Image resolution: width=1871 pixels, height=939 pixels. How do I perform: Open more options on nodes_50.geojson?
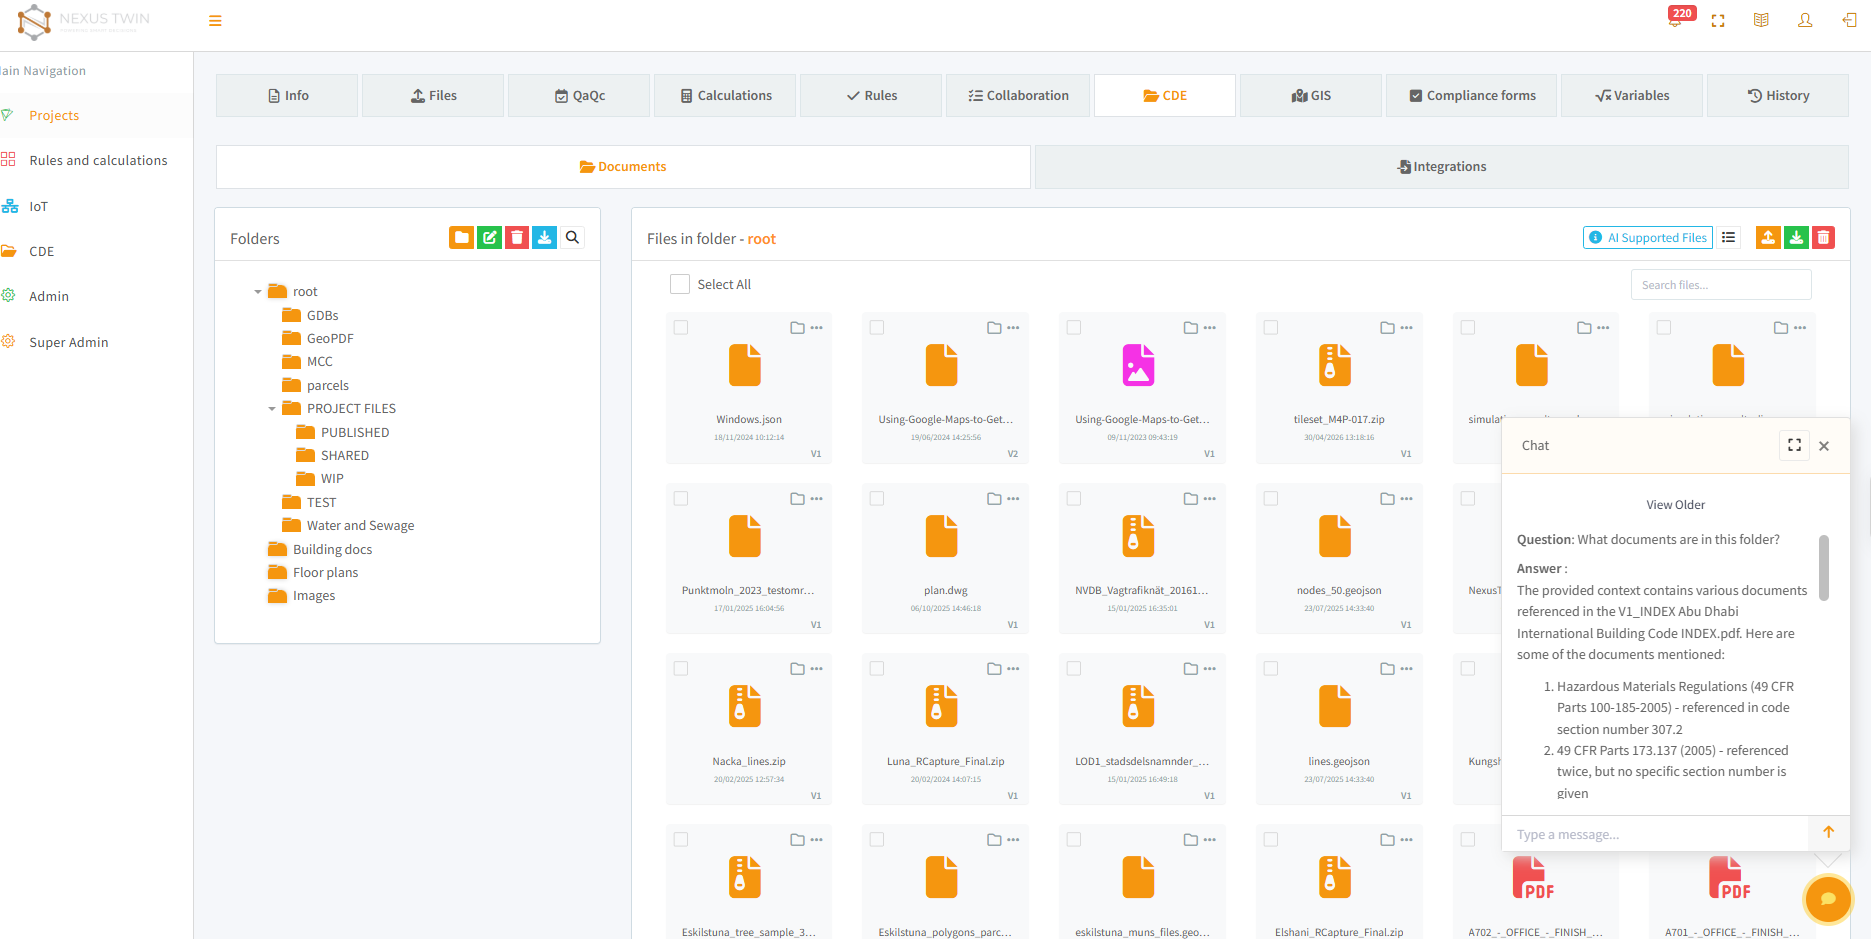point(1407,499)
